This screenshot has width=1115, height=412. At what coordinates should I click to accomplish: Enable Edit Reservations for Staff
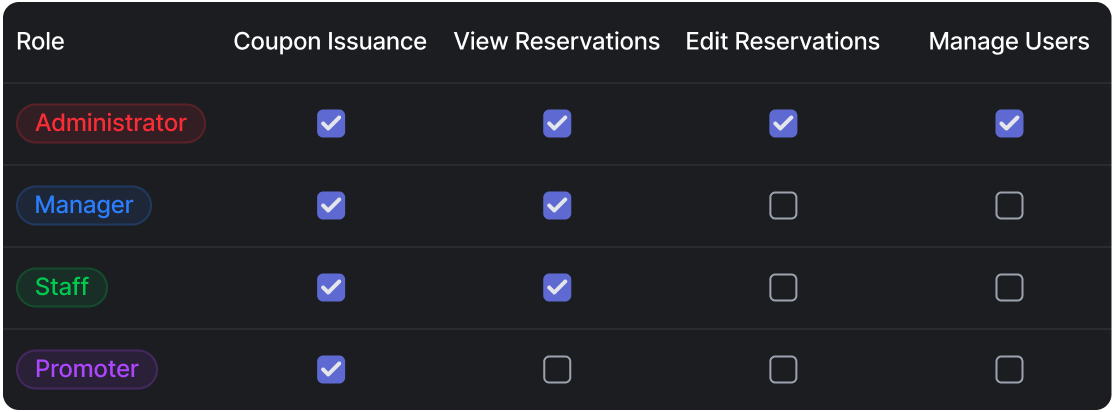pos(783,288)
